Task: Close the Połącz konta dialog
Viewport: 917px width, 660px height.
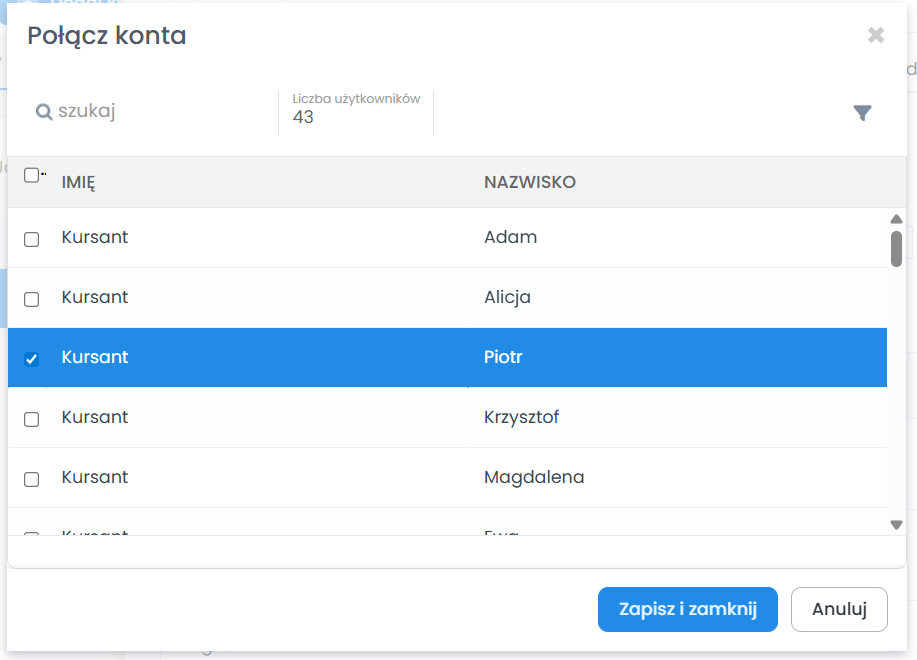Action: tap(875, 35)
